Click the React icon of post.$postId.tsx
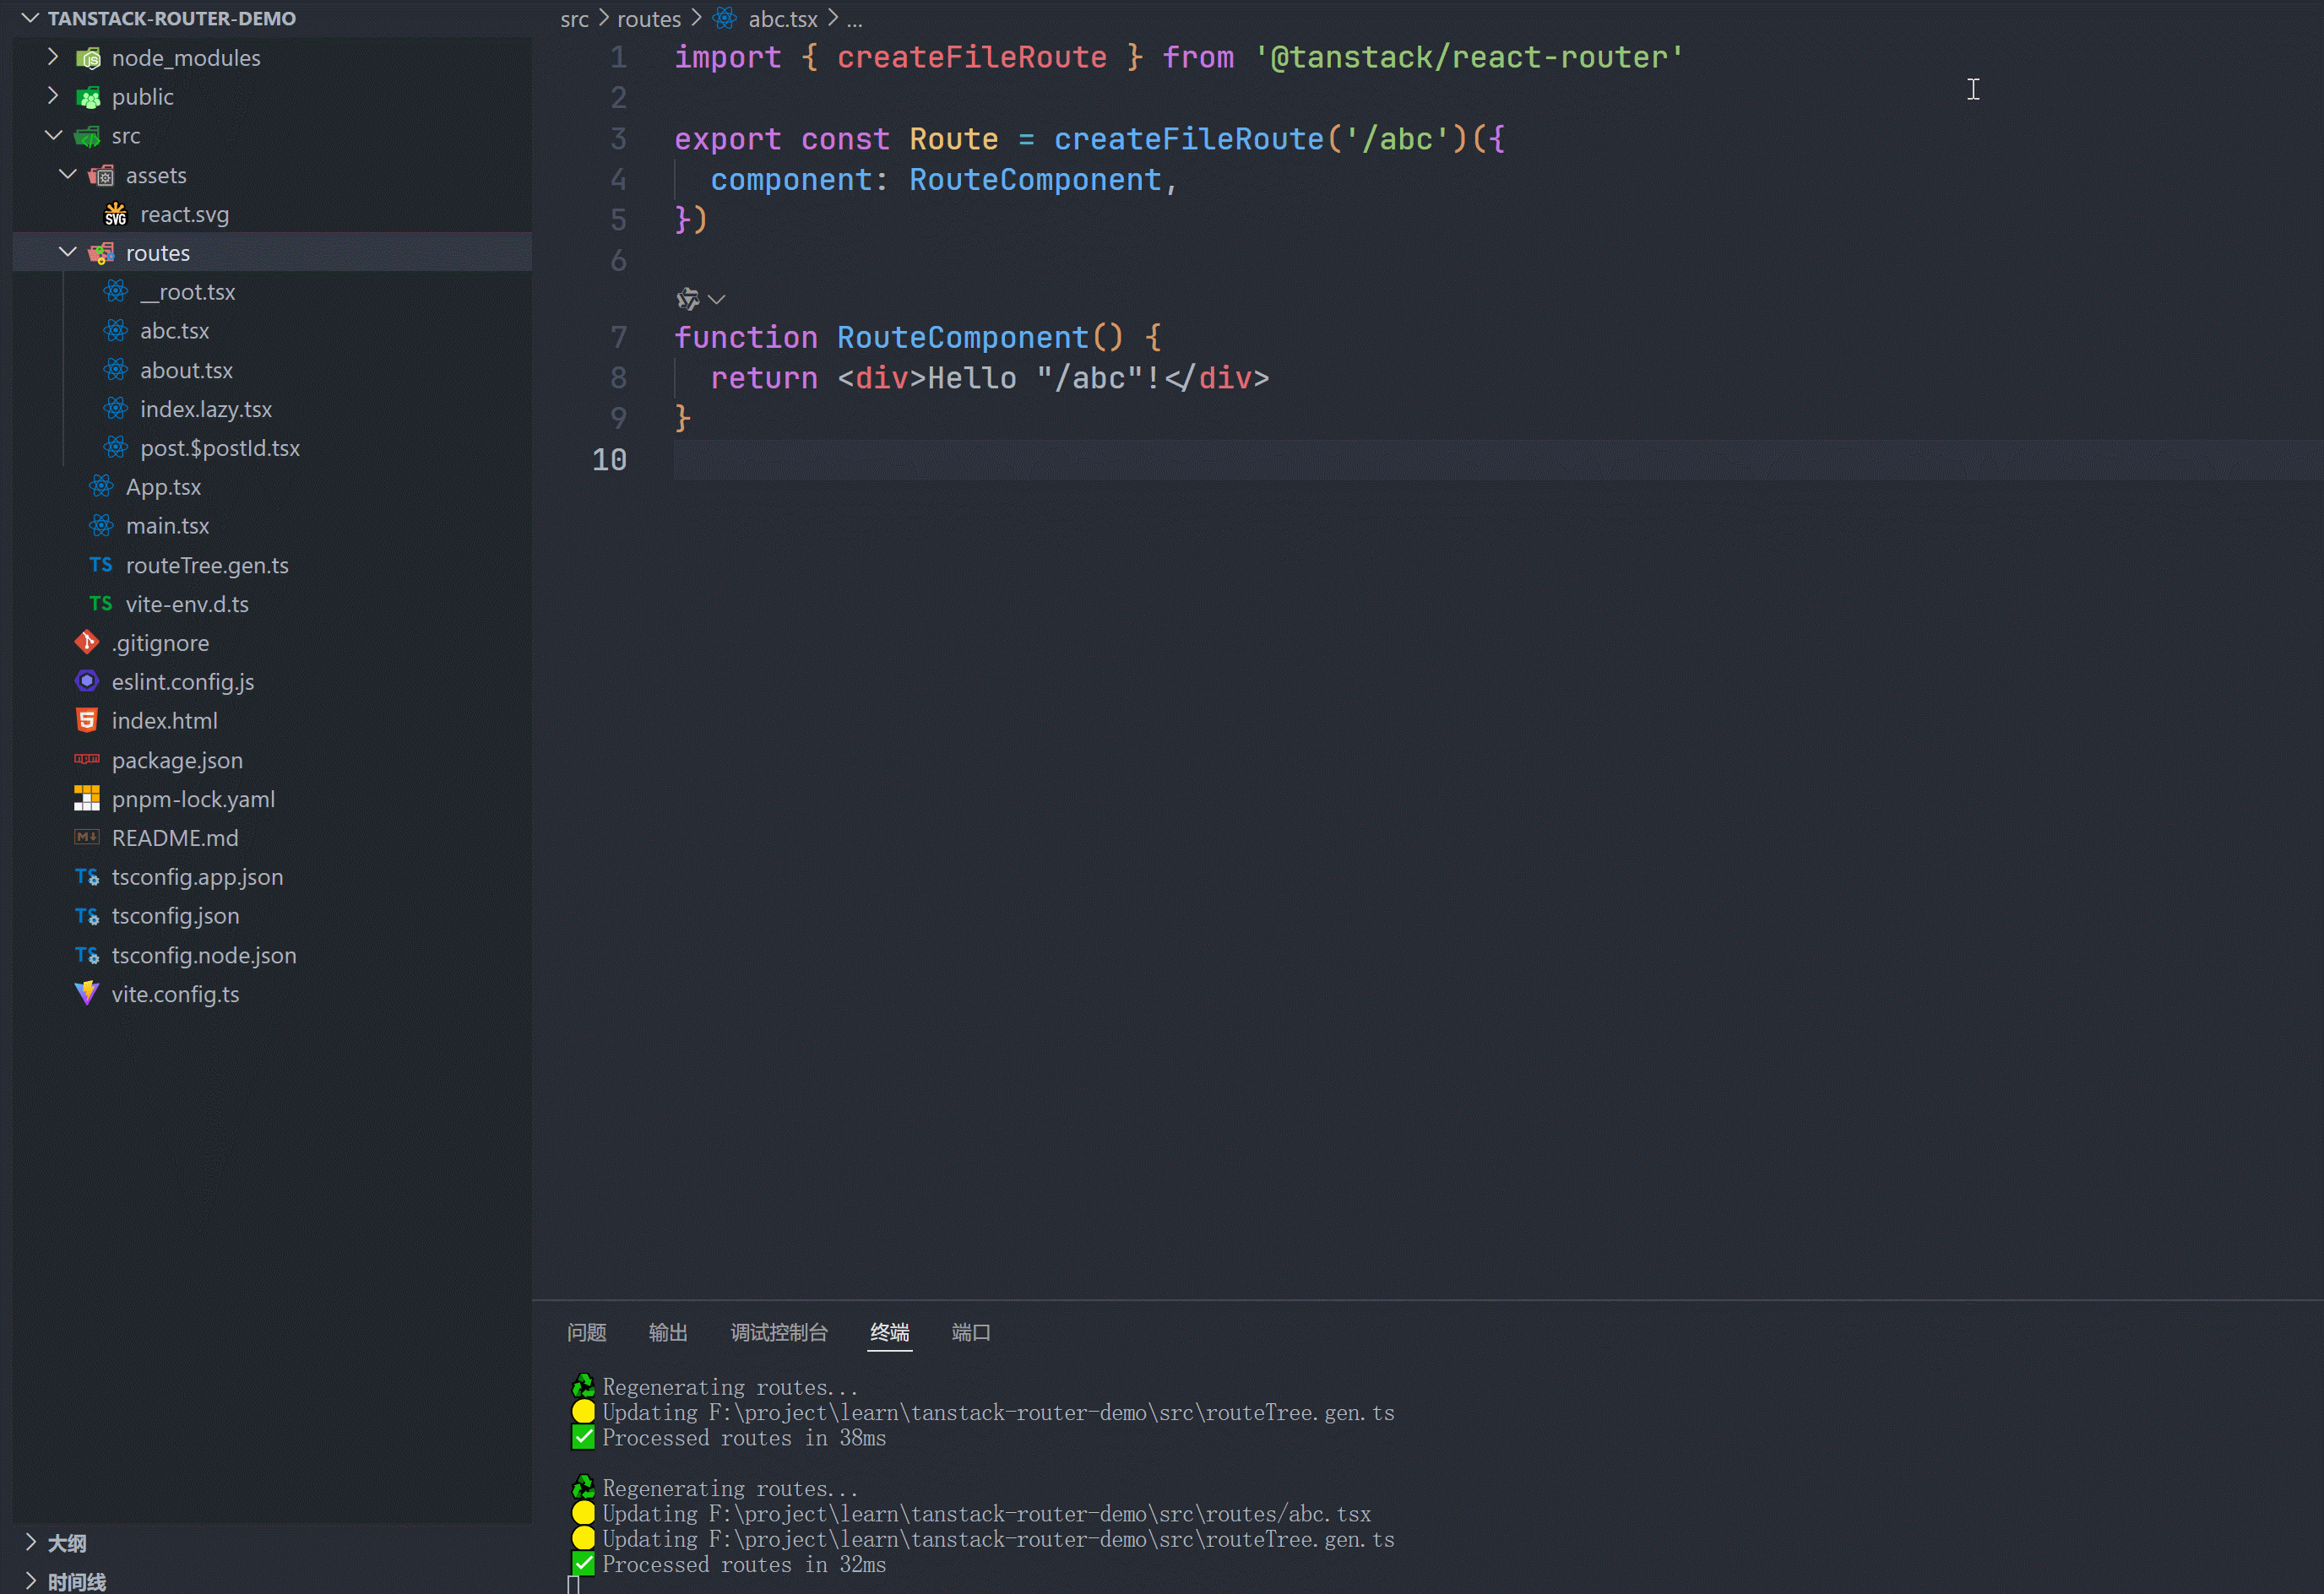Image resolution: width=2324 pixels, height=1594 pixels. [x=116, y=447]
